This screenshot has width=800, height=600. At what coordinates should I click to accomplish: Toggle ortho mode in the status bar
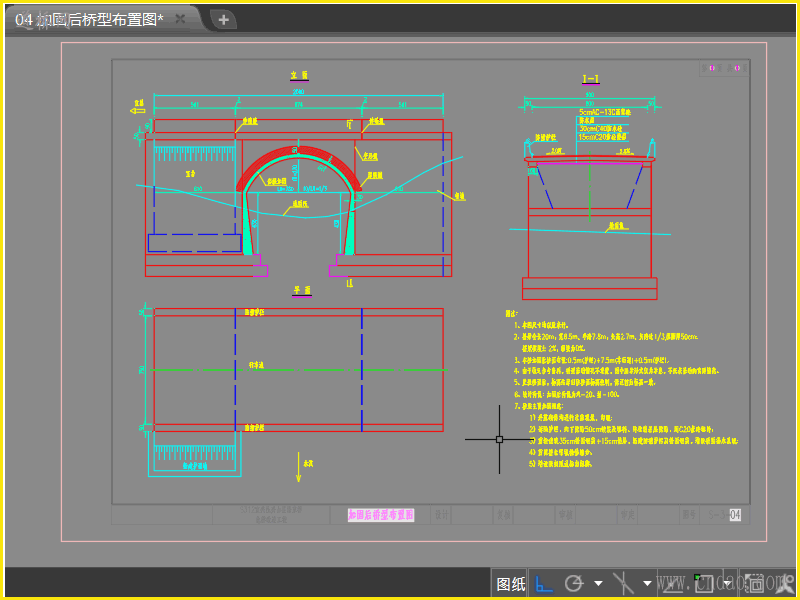[x=543, y=583]
